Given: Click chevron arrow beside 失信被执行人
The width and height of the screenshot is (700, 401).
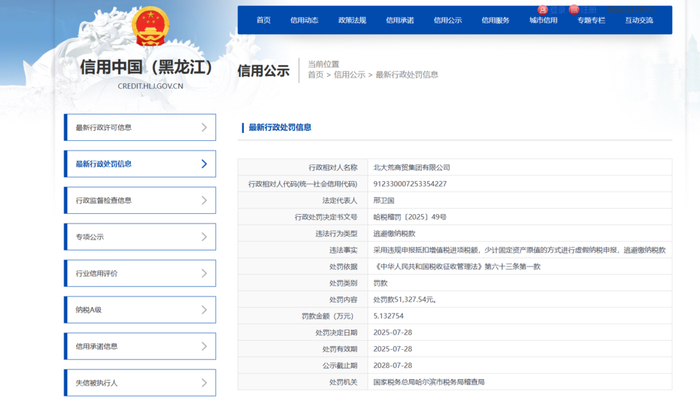Looking at the screenshot, I should coord(204,383).
